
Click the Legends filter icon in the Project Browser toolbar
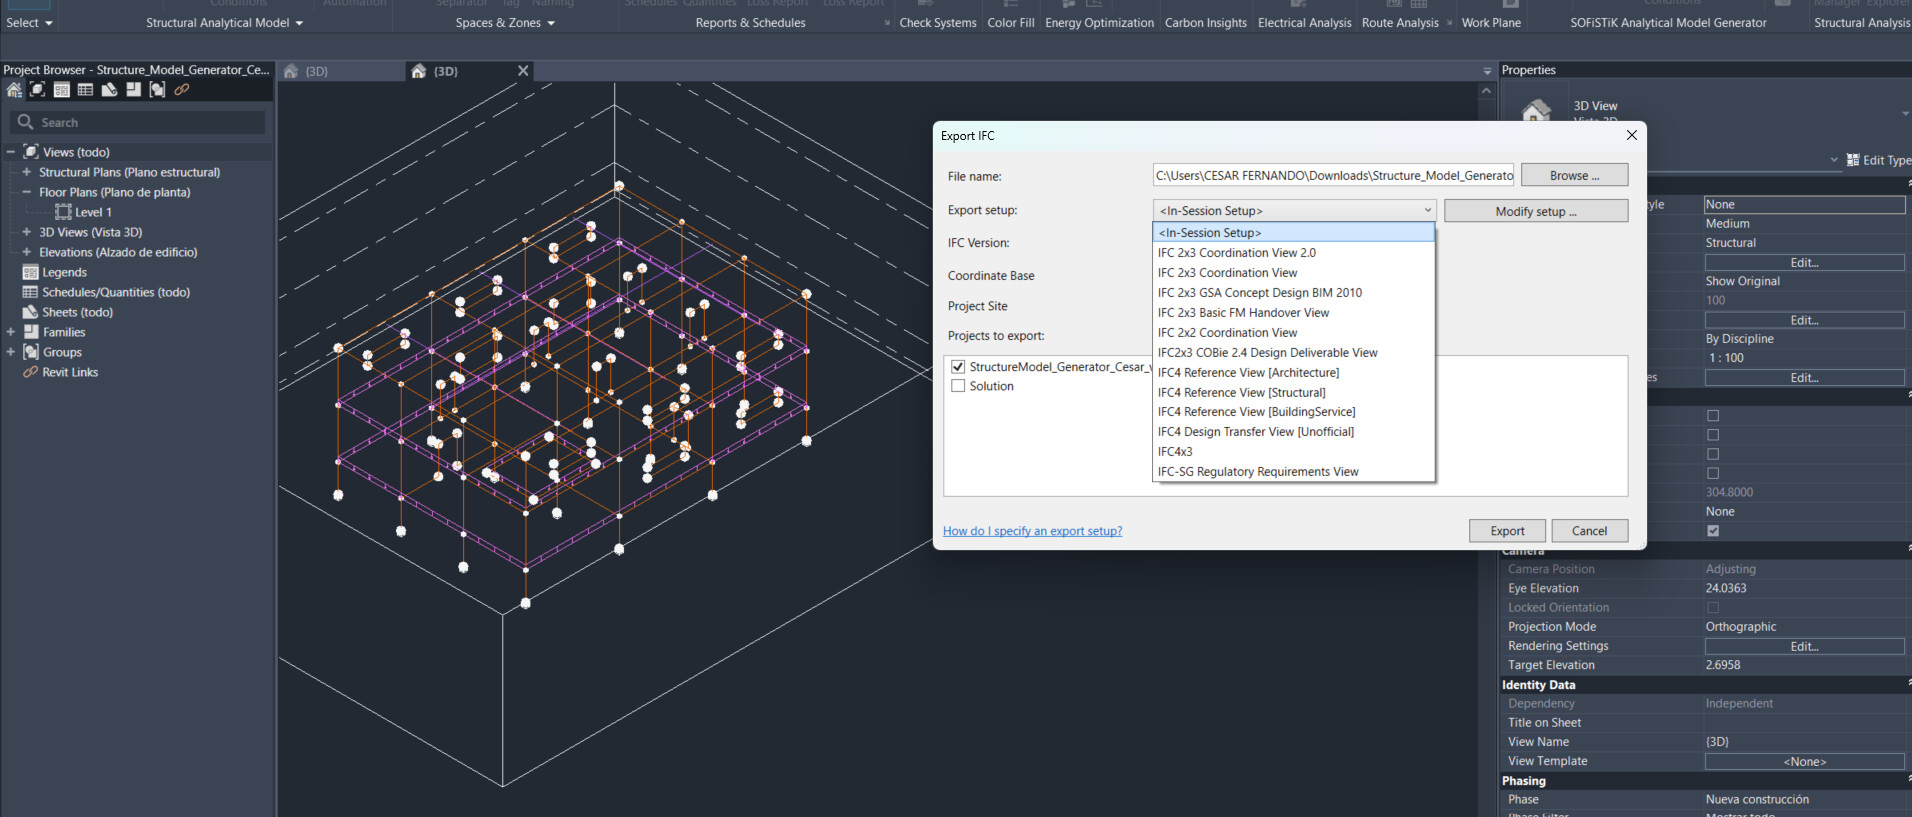62,90
